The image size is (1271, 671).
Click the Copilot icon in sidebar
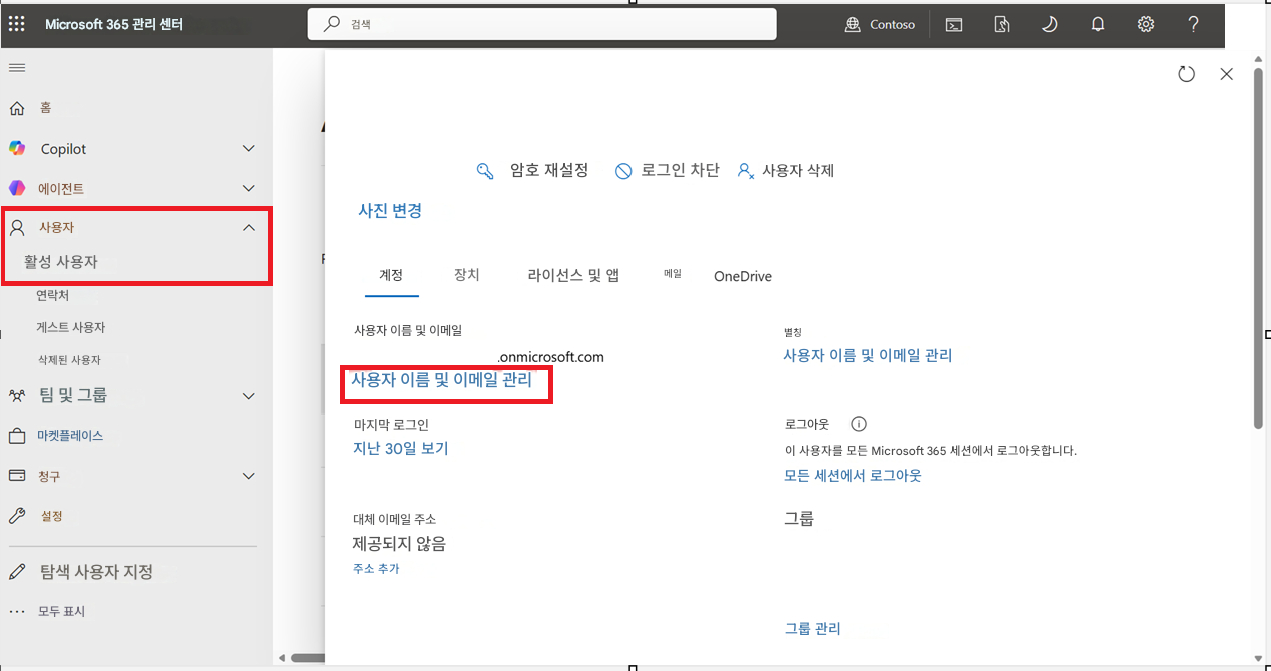17,148
